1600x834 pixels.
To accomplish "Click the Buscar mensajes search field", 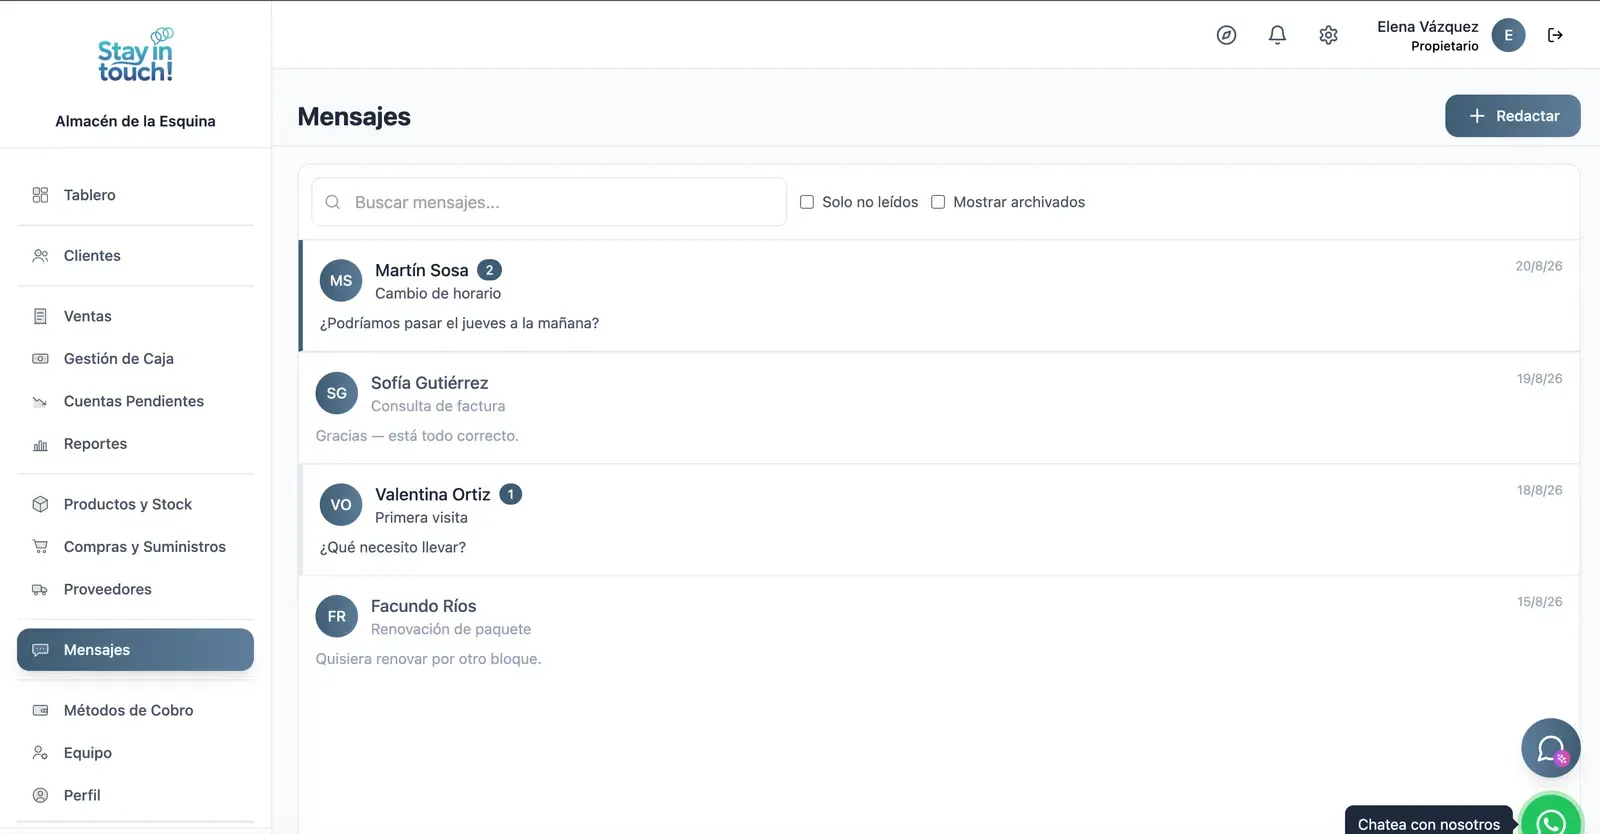I will [549, 202].
